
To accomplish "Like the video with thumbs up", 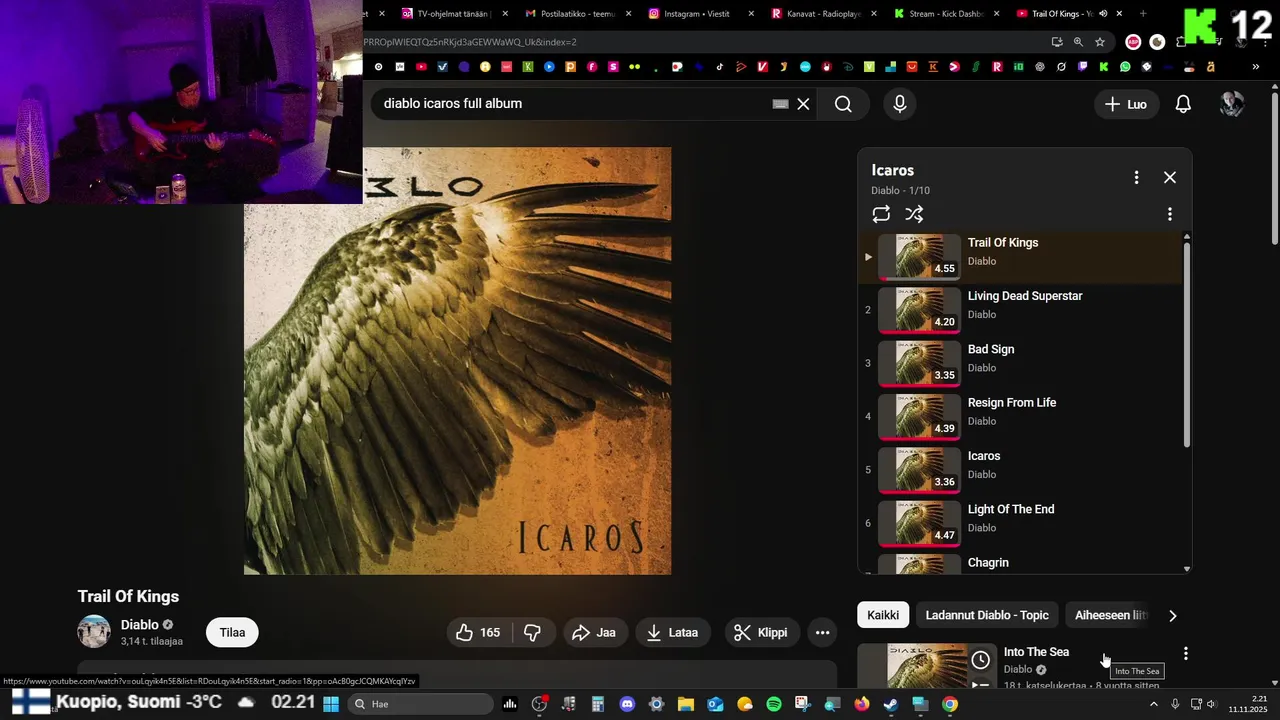I will [478, 632].
